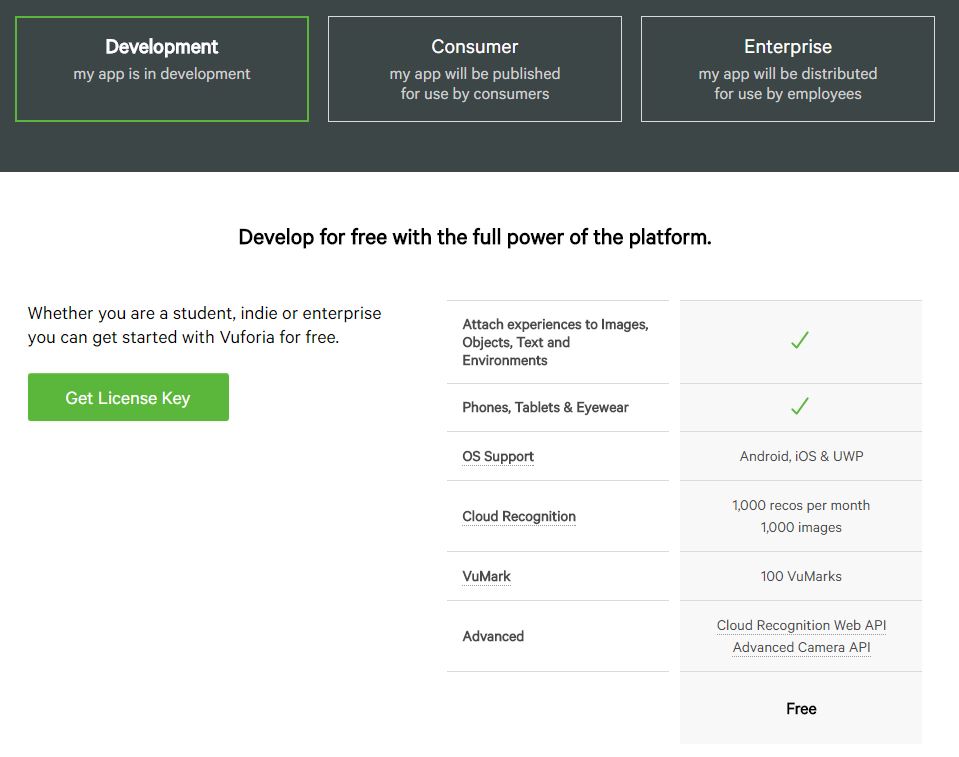This screenshot has height=757, width=959.
Task: Open the Cloud Recognition Web API link
Action: pyautogui.click(x=801, y=625)
